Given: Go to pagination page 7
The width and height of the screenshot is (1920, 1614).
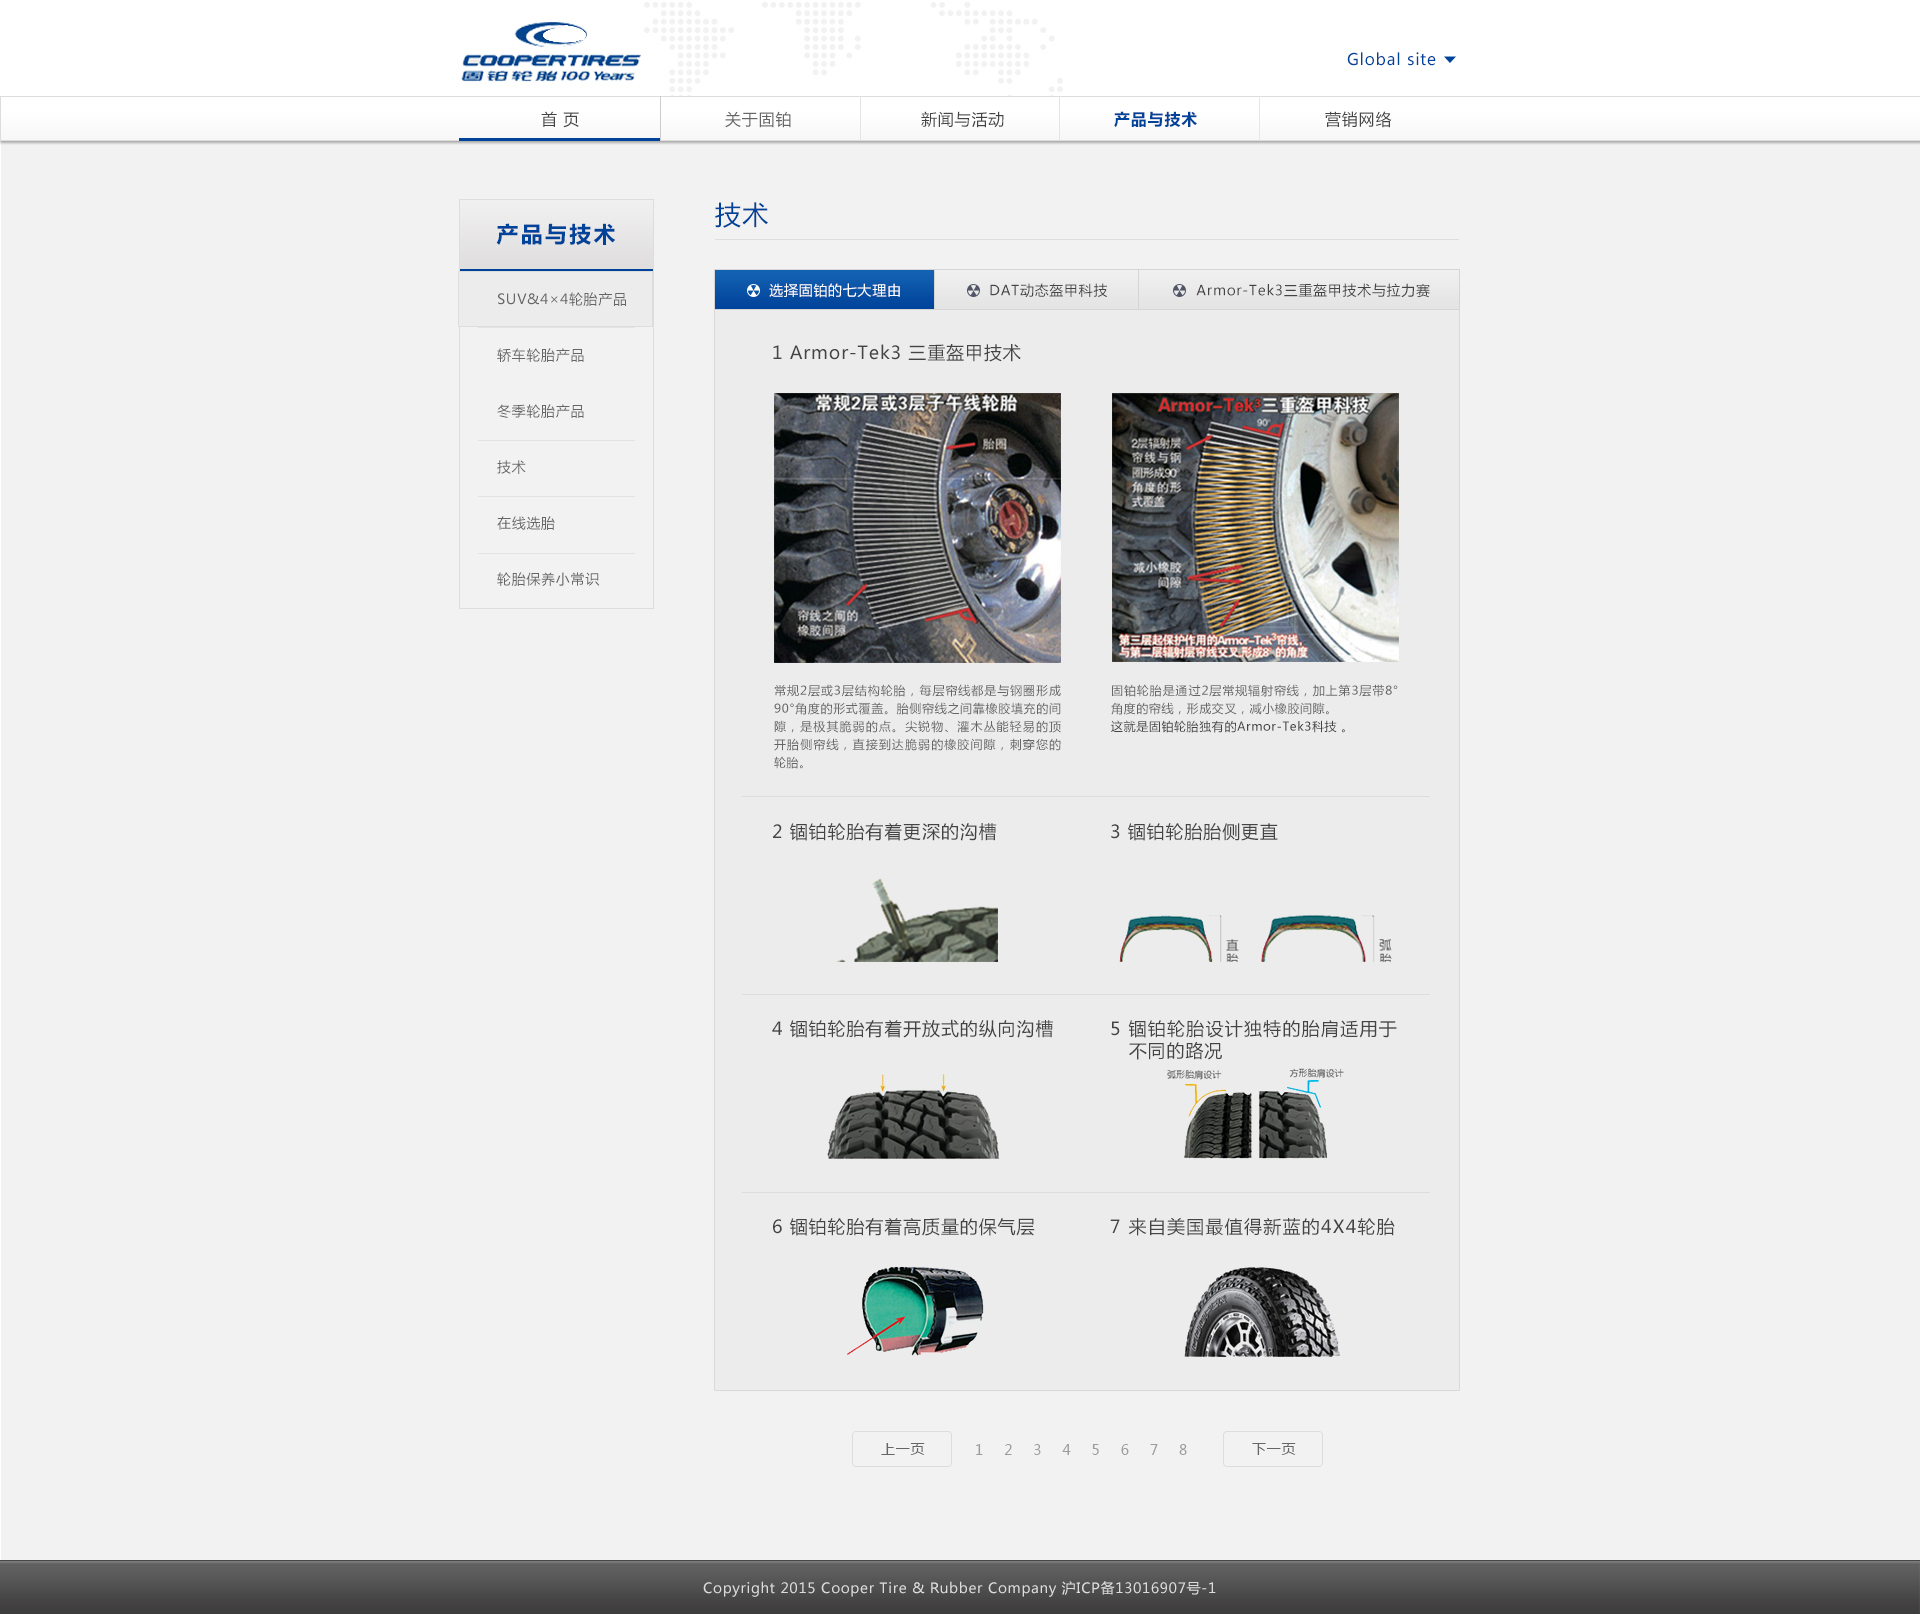Looking at the screenshot, I should 1154,1450.
